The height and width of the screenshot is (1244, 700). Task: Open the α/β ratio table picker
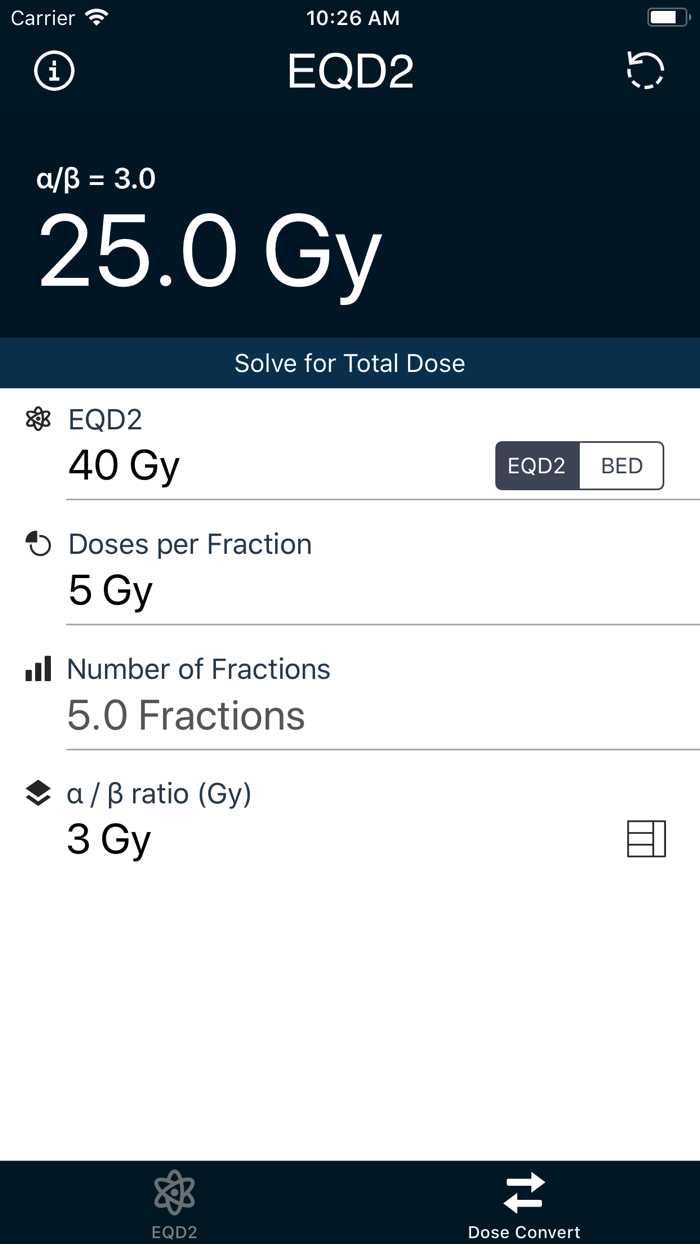646,840
